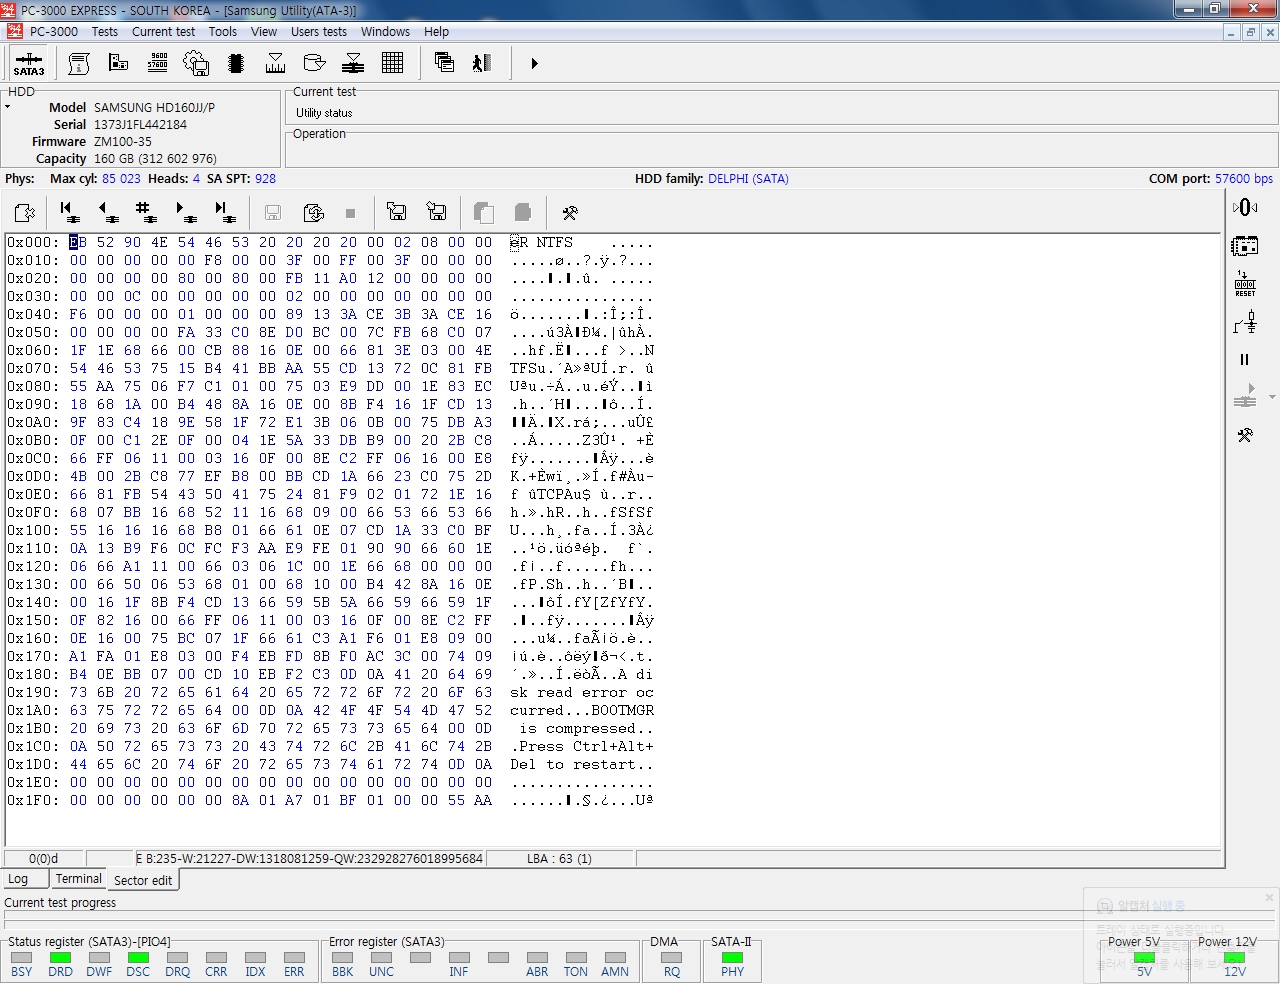The height and width of the screenshot is (984, 1280).
Task: Click the LBA : 63 (1) status field
Action: coord(560,858)
